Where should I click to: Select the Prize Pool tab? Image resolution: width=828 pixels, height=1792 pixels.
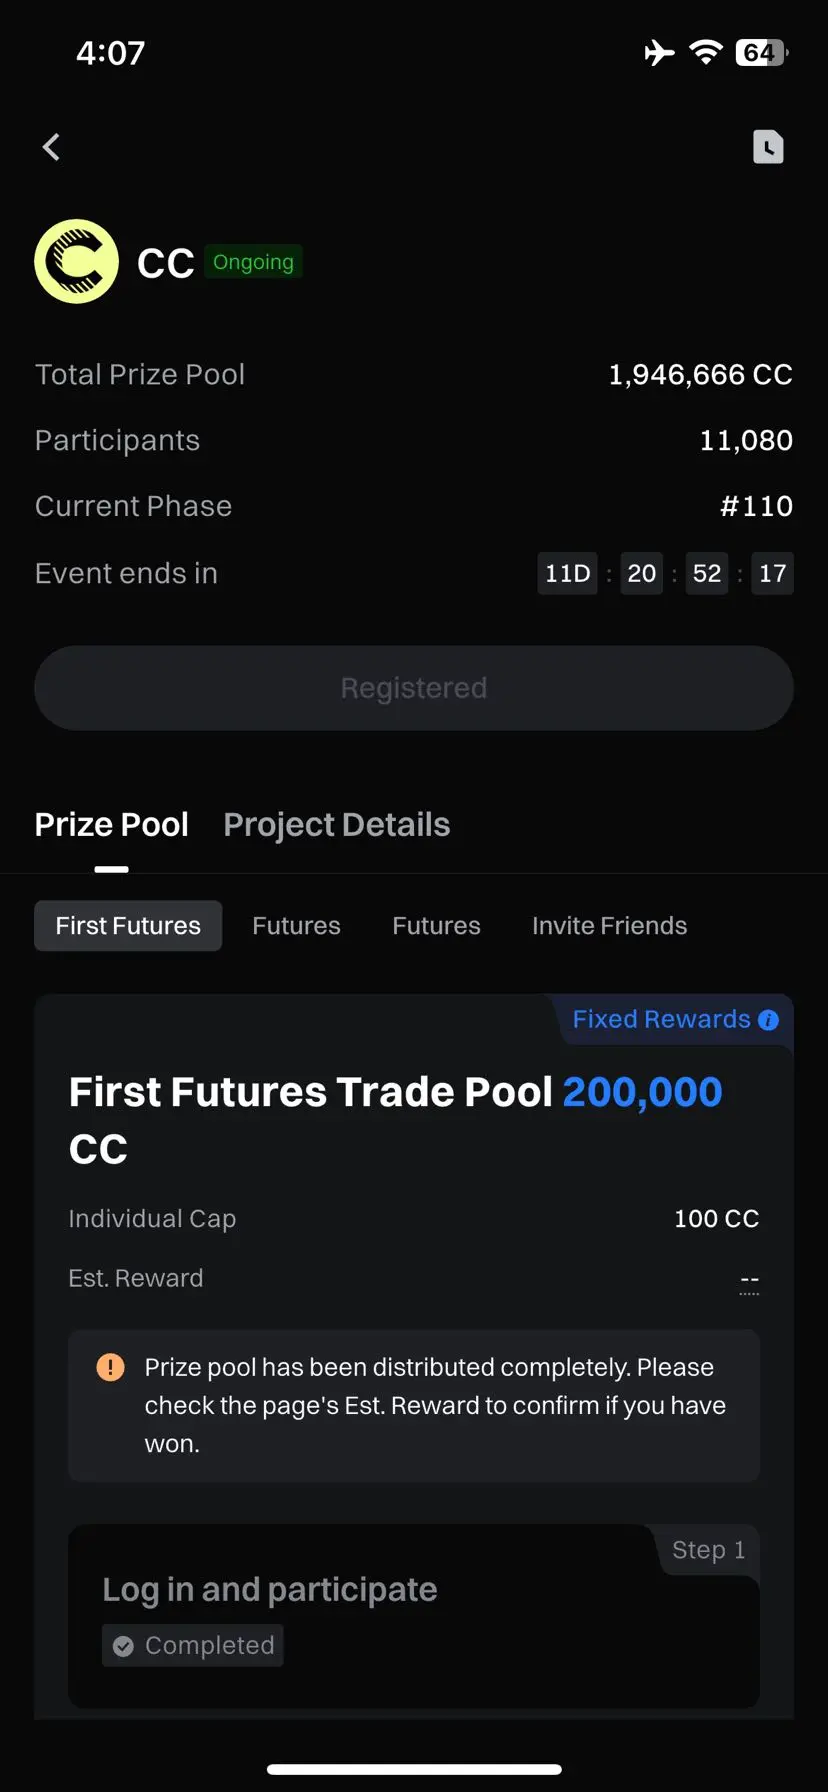(111, 824)
